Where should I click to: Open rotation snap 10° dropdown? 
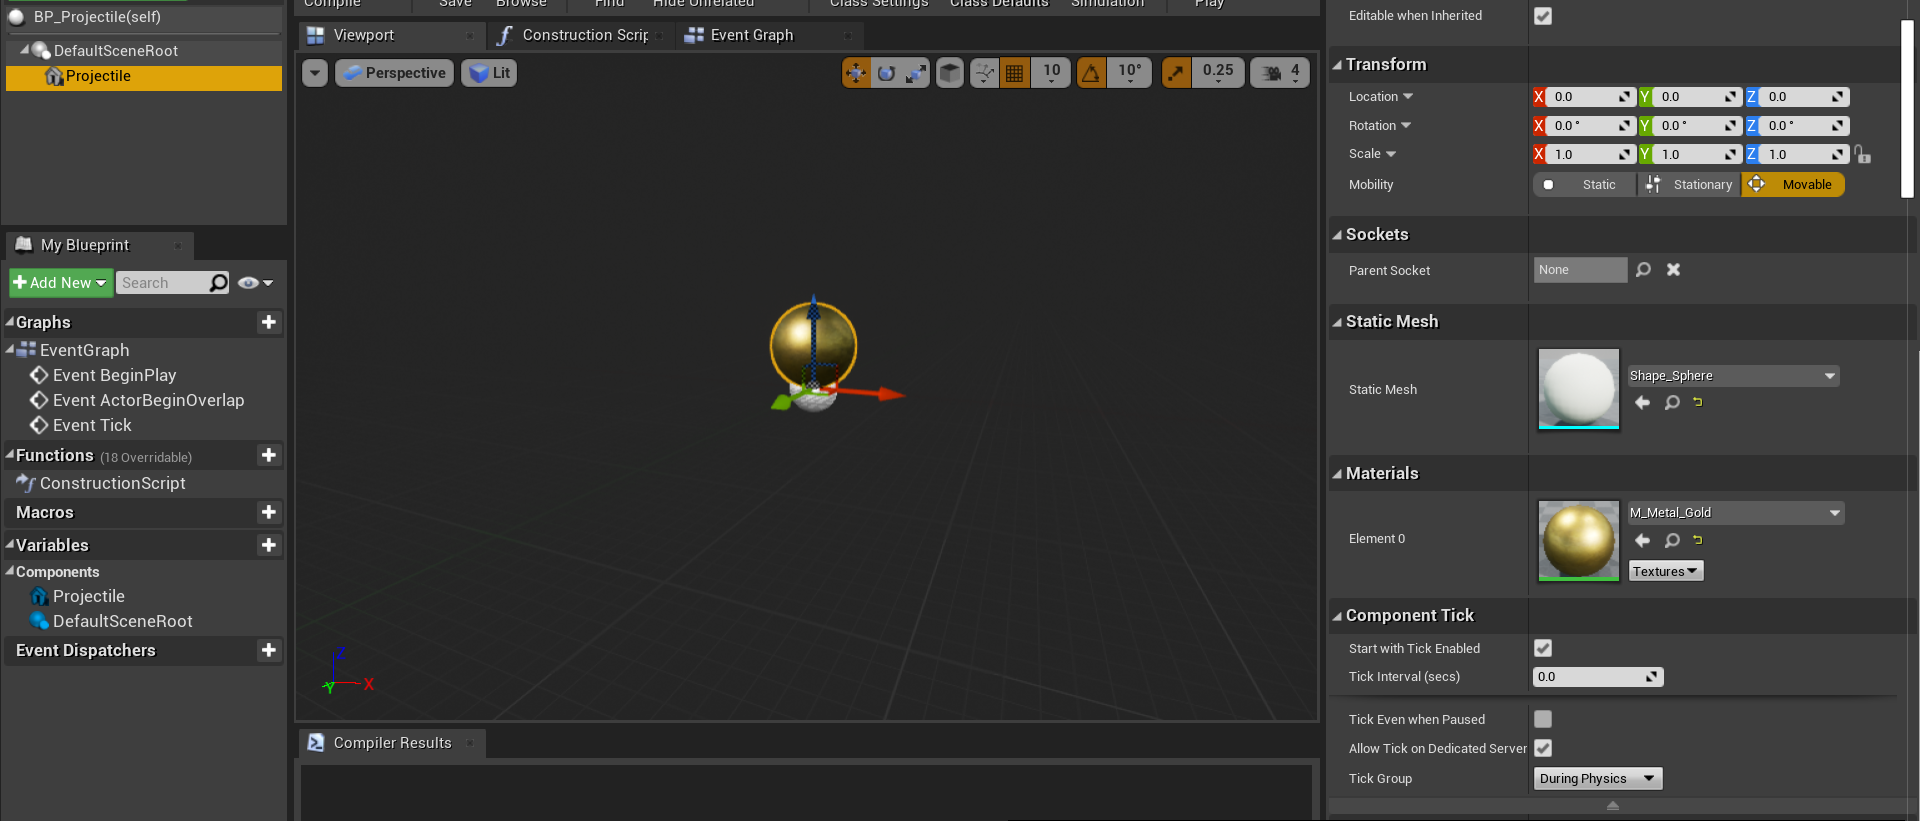pyautogui.click(x=1129, y=73)
